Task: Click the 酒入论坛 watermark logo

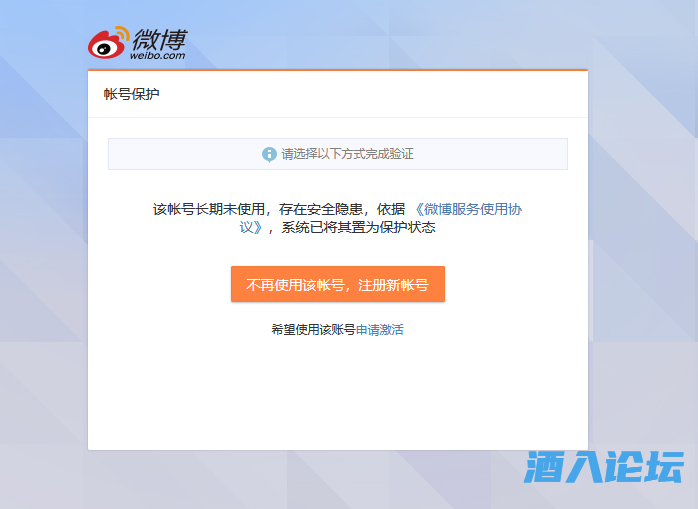Action: 604,467
